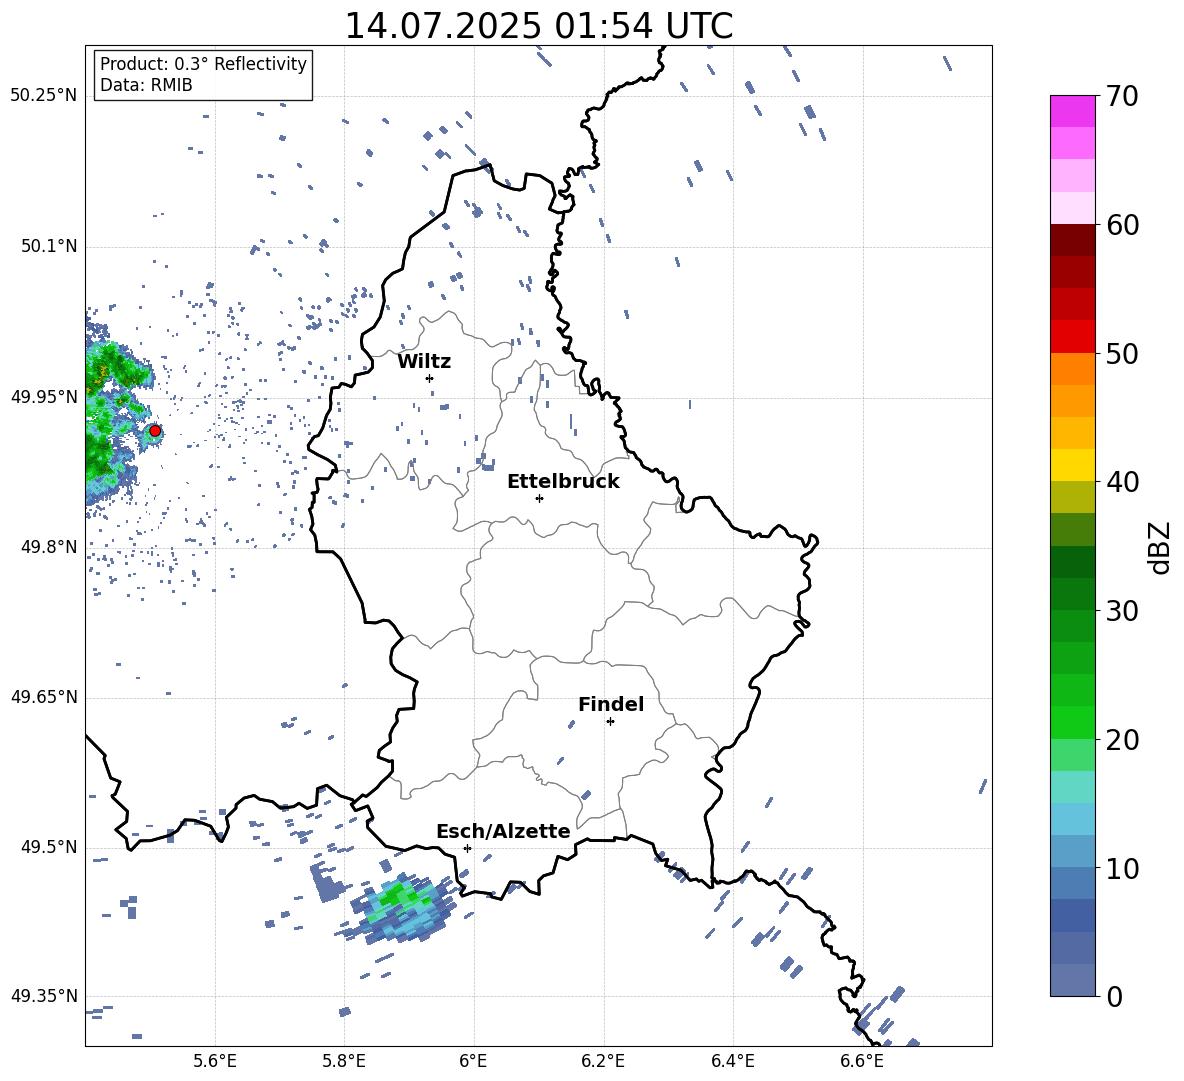Click the dBZ colorbar axis label
The width and height of the screenshot is (1184, 1081).
point(1161,547)
